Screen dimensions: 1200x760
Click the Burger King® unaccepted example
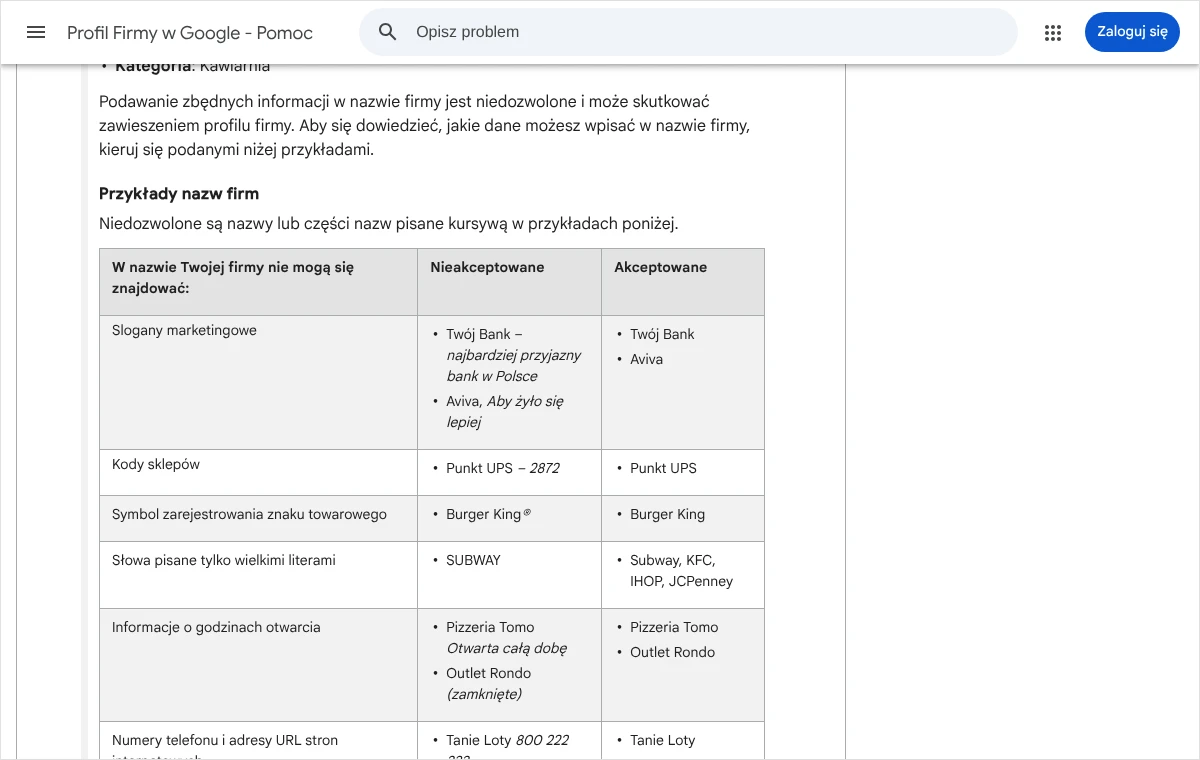tap(489, 514)
